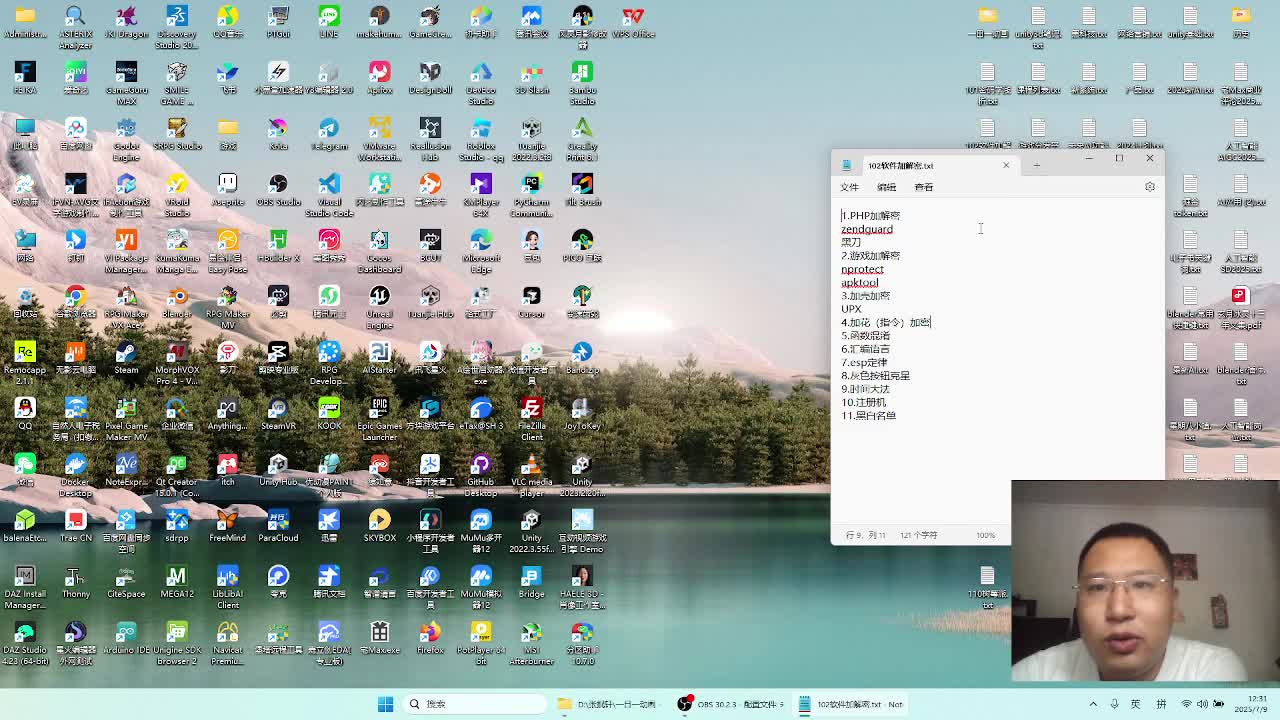
Task: Click the UPX line in Notepad
Action: pos(851,309)
